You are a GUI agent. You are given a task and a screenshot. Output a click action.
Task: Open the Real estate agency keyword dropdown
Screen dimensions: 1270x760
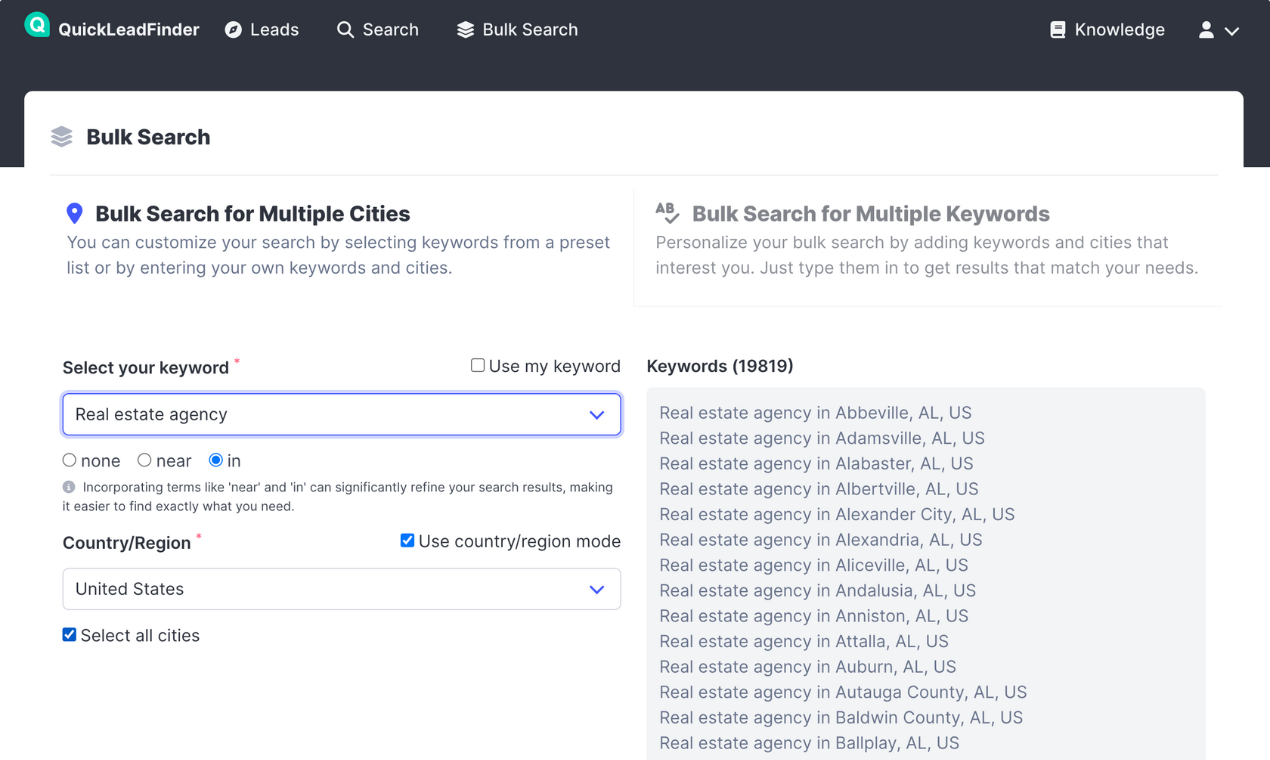(341, 415)
